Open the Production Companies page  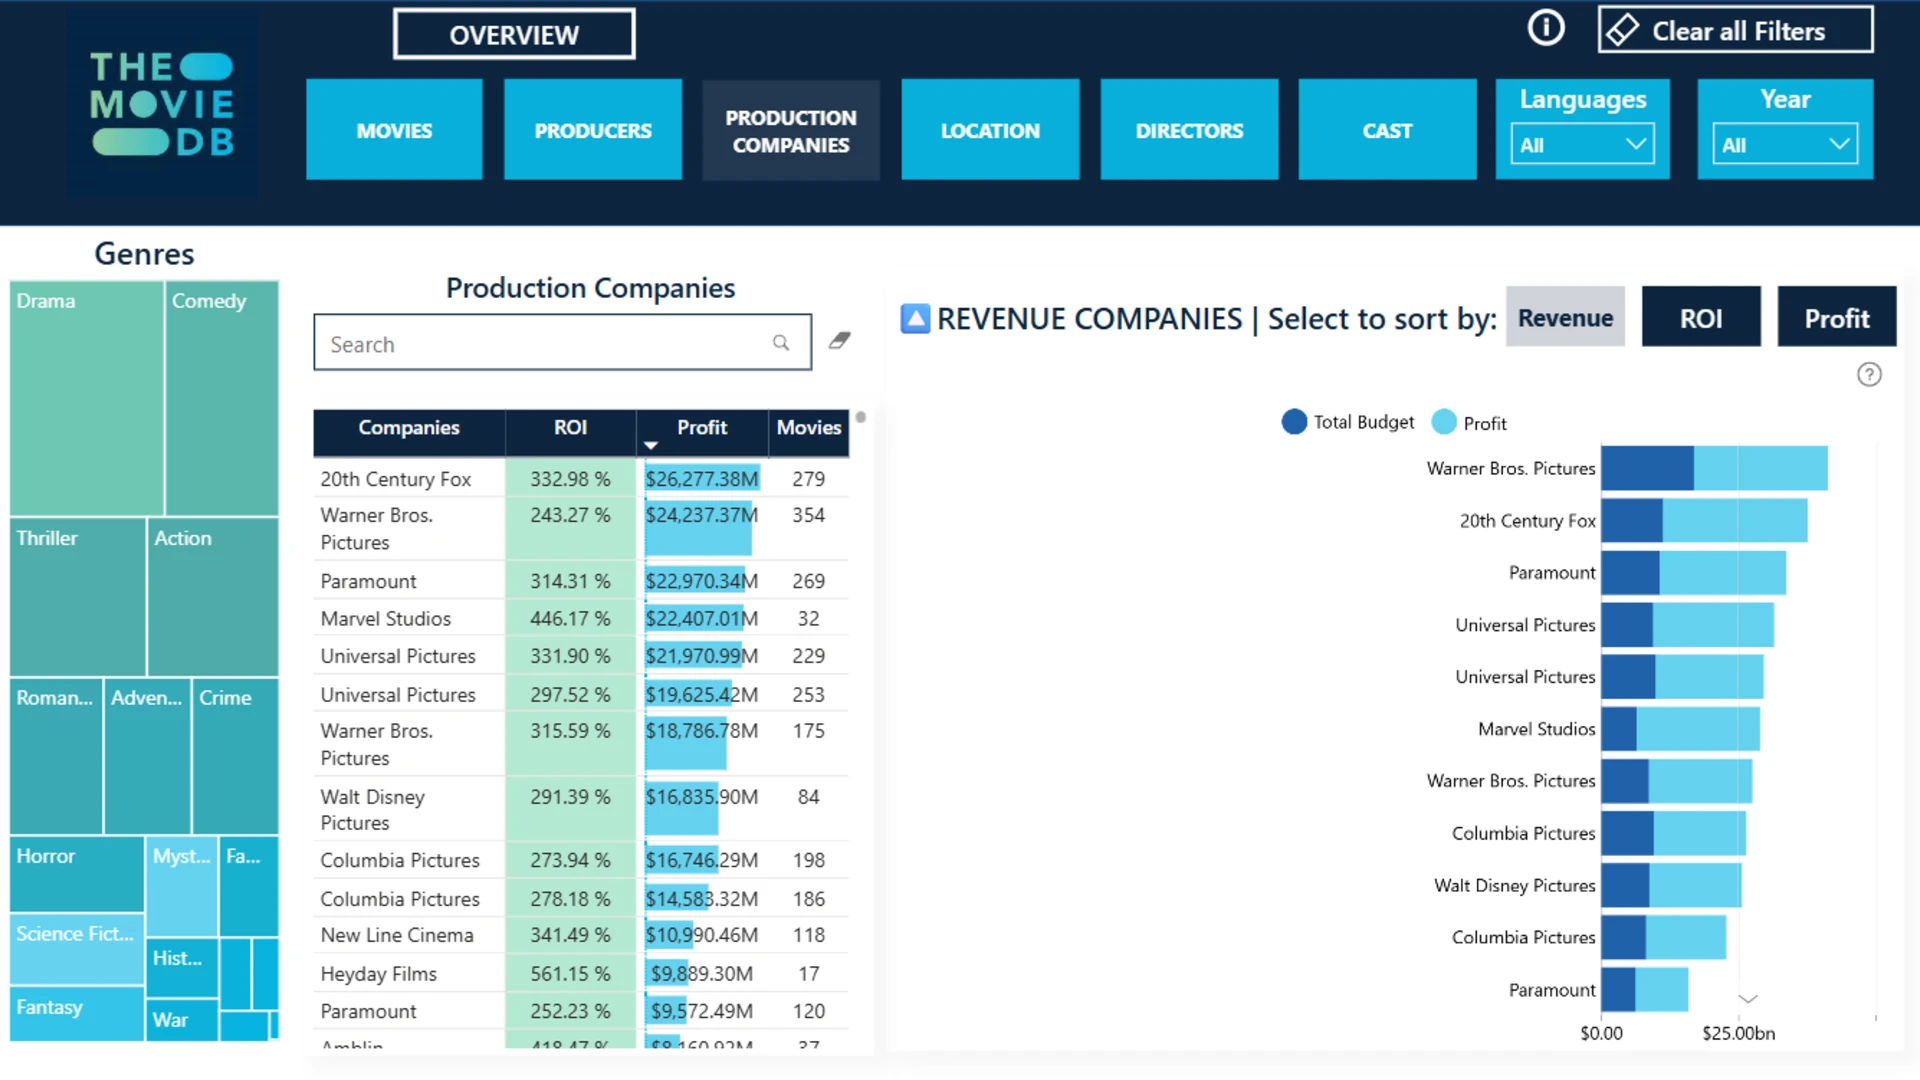pyautogui.click(x=791, y=130)
